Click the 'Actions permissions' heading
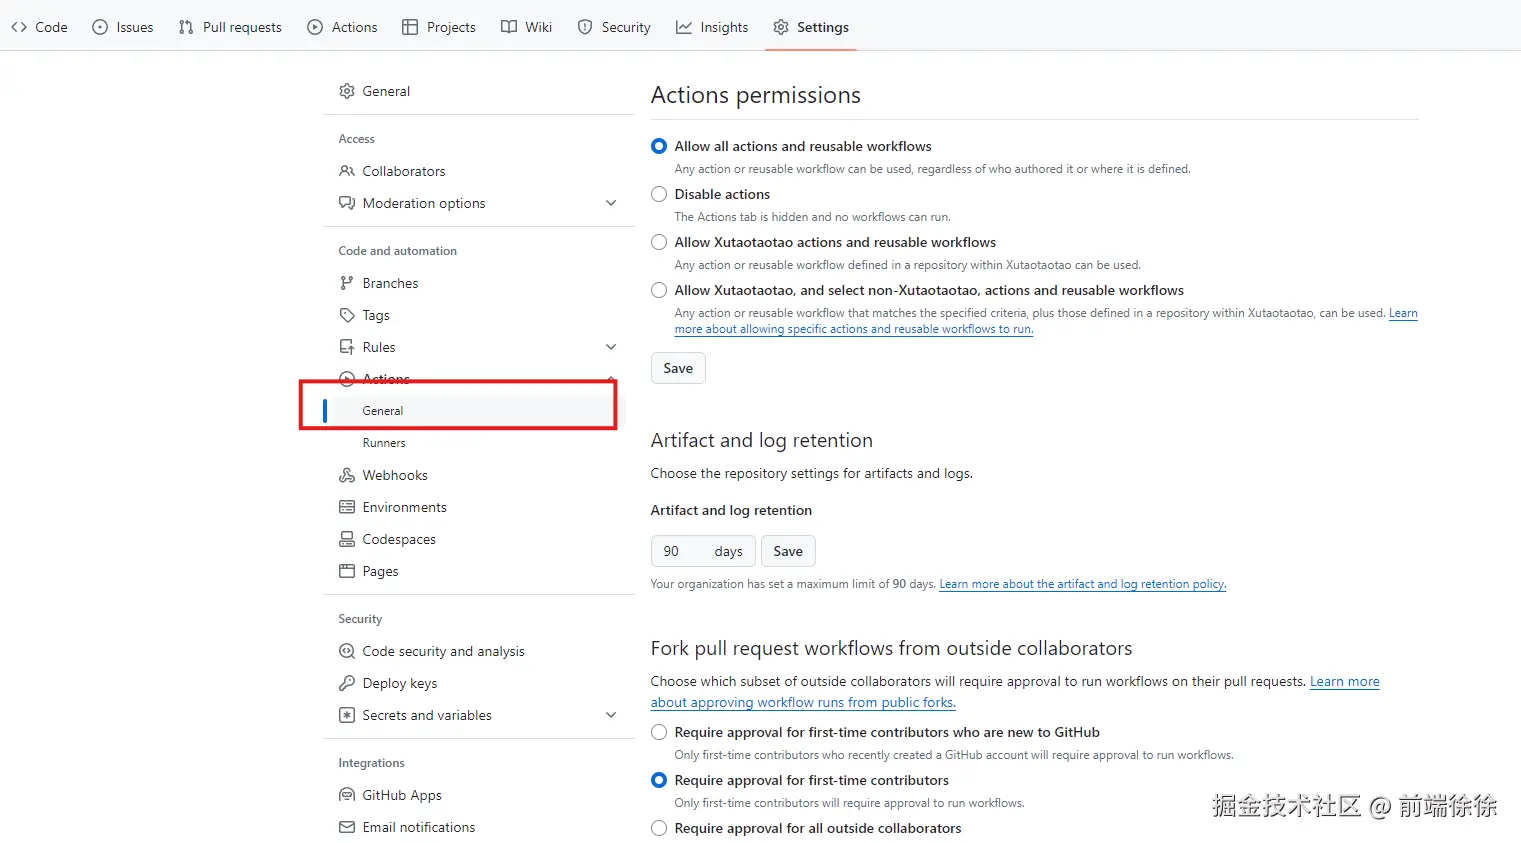Viewport: 1521px width, 843px height. [x=756, y=95]
